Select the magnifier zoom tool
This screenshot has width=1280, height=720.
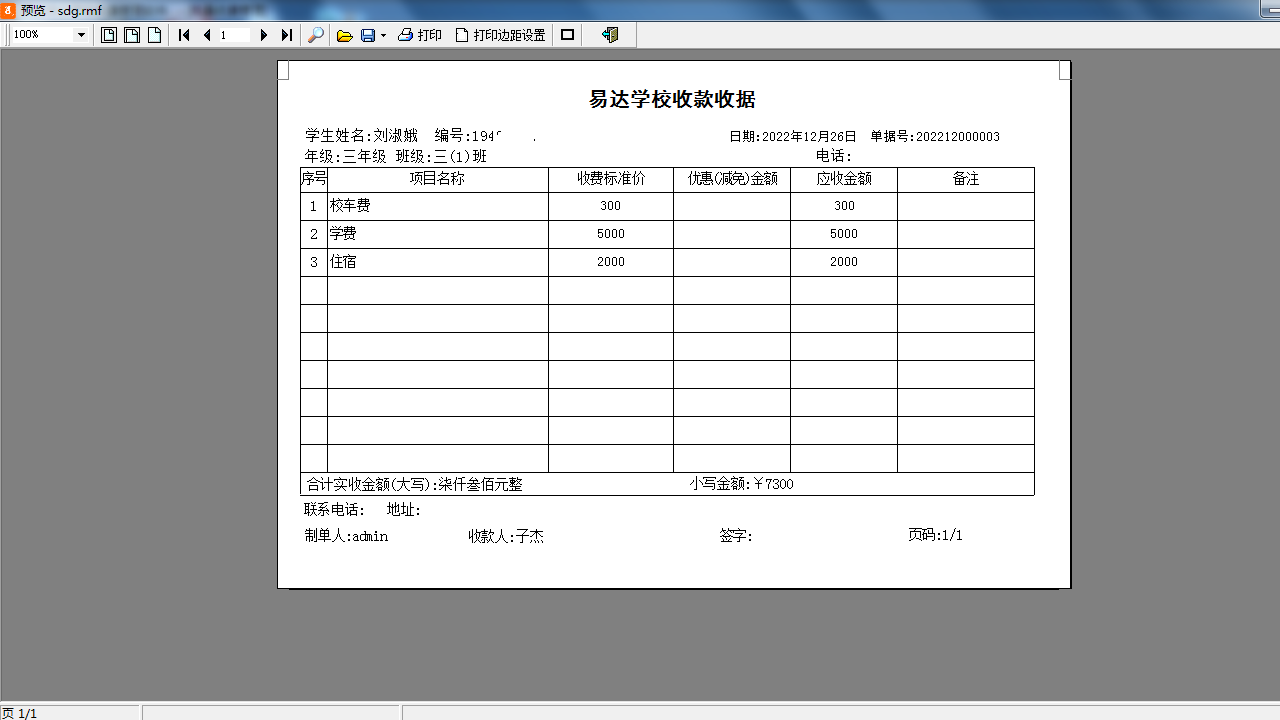[x=315, y=35]
